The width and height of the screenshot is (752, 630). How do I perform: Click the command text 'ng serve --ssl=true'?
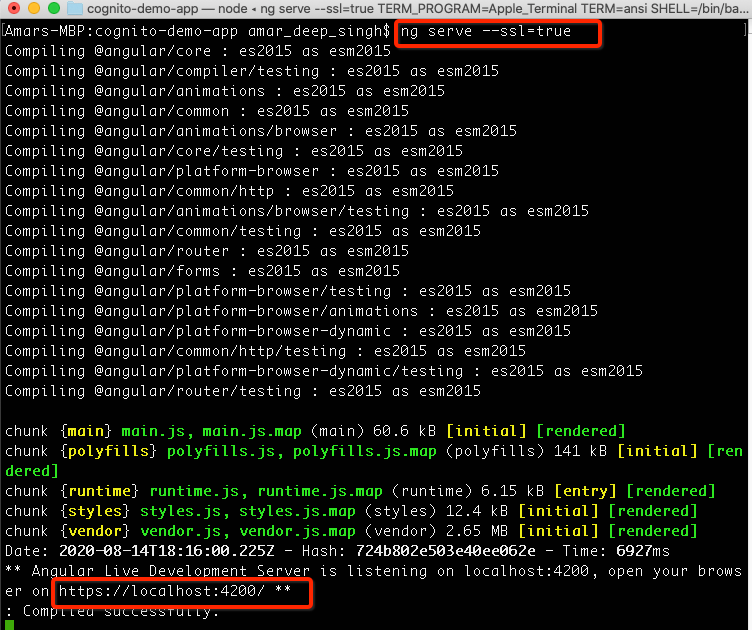pyautogui.click(x=485, y=31)
